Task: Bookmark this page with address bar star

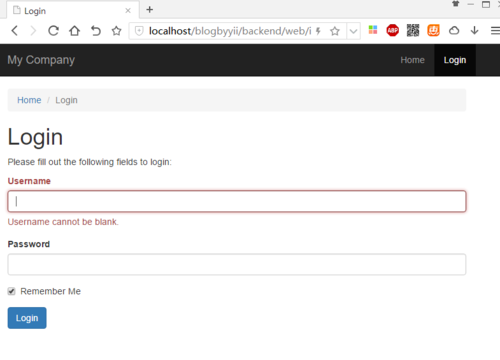Action: click(x=335, y=31)
